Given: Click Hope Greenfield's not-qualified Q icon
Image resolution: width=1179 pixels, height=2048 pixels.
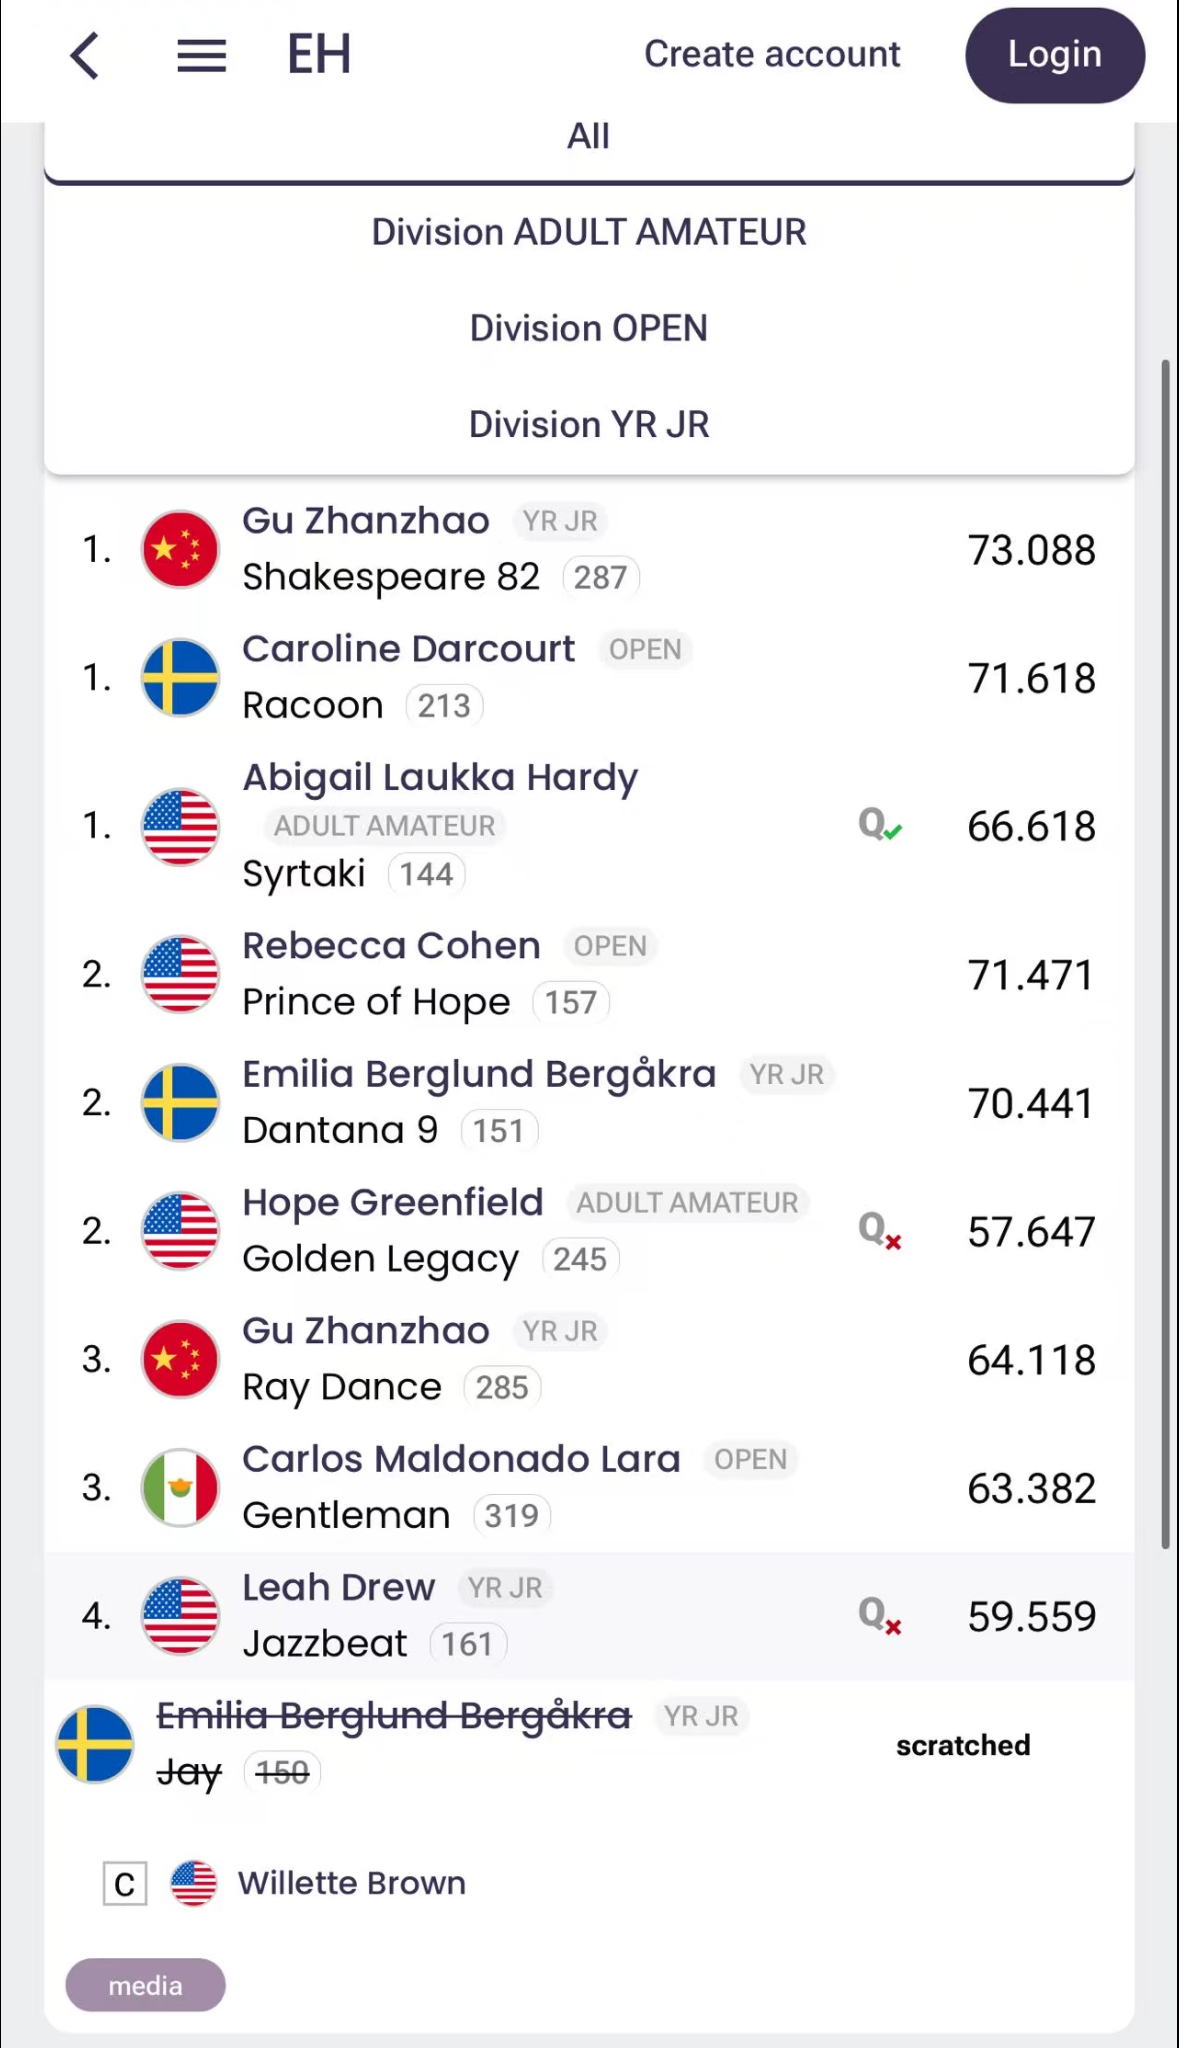Looking at the screenshot, I should 880,1230.
